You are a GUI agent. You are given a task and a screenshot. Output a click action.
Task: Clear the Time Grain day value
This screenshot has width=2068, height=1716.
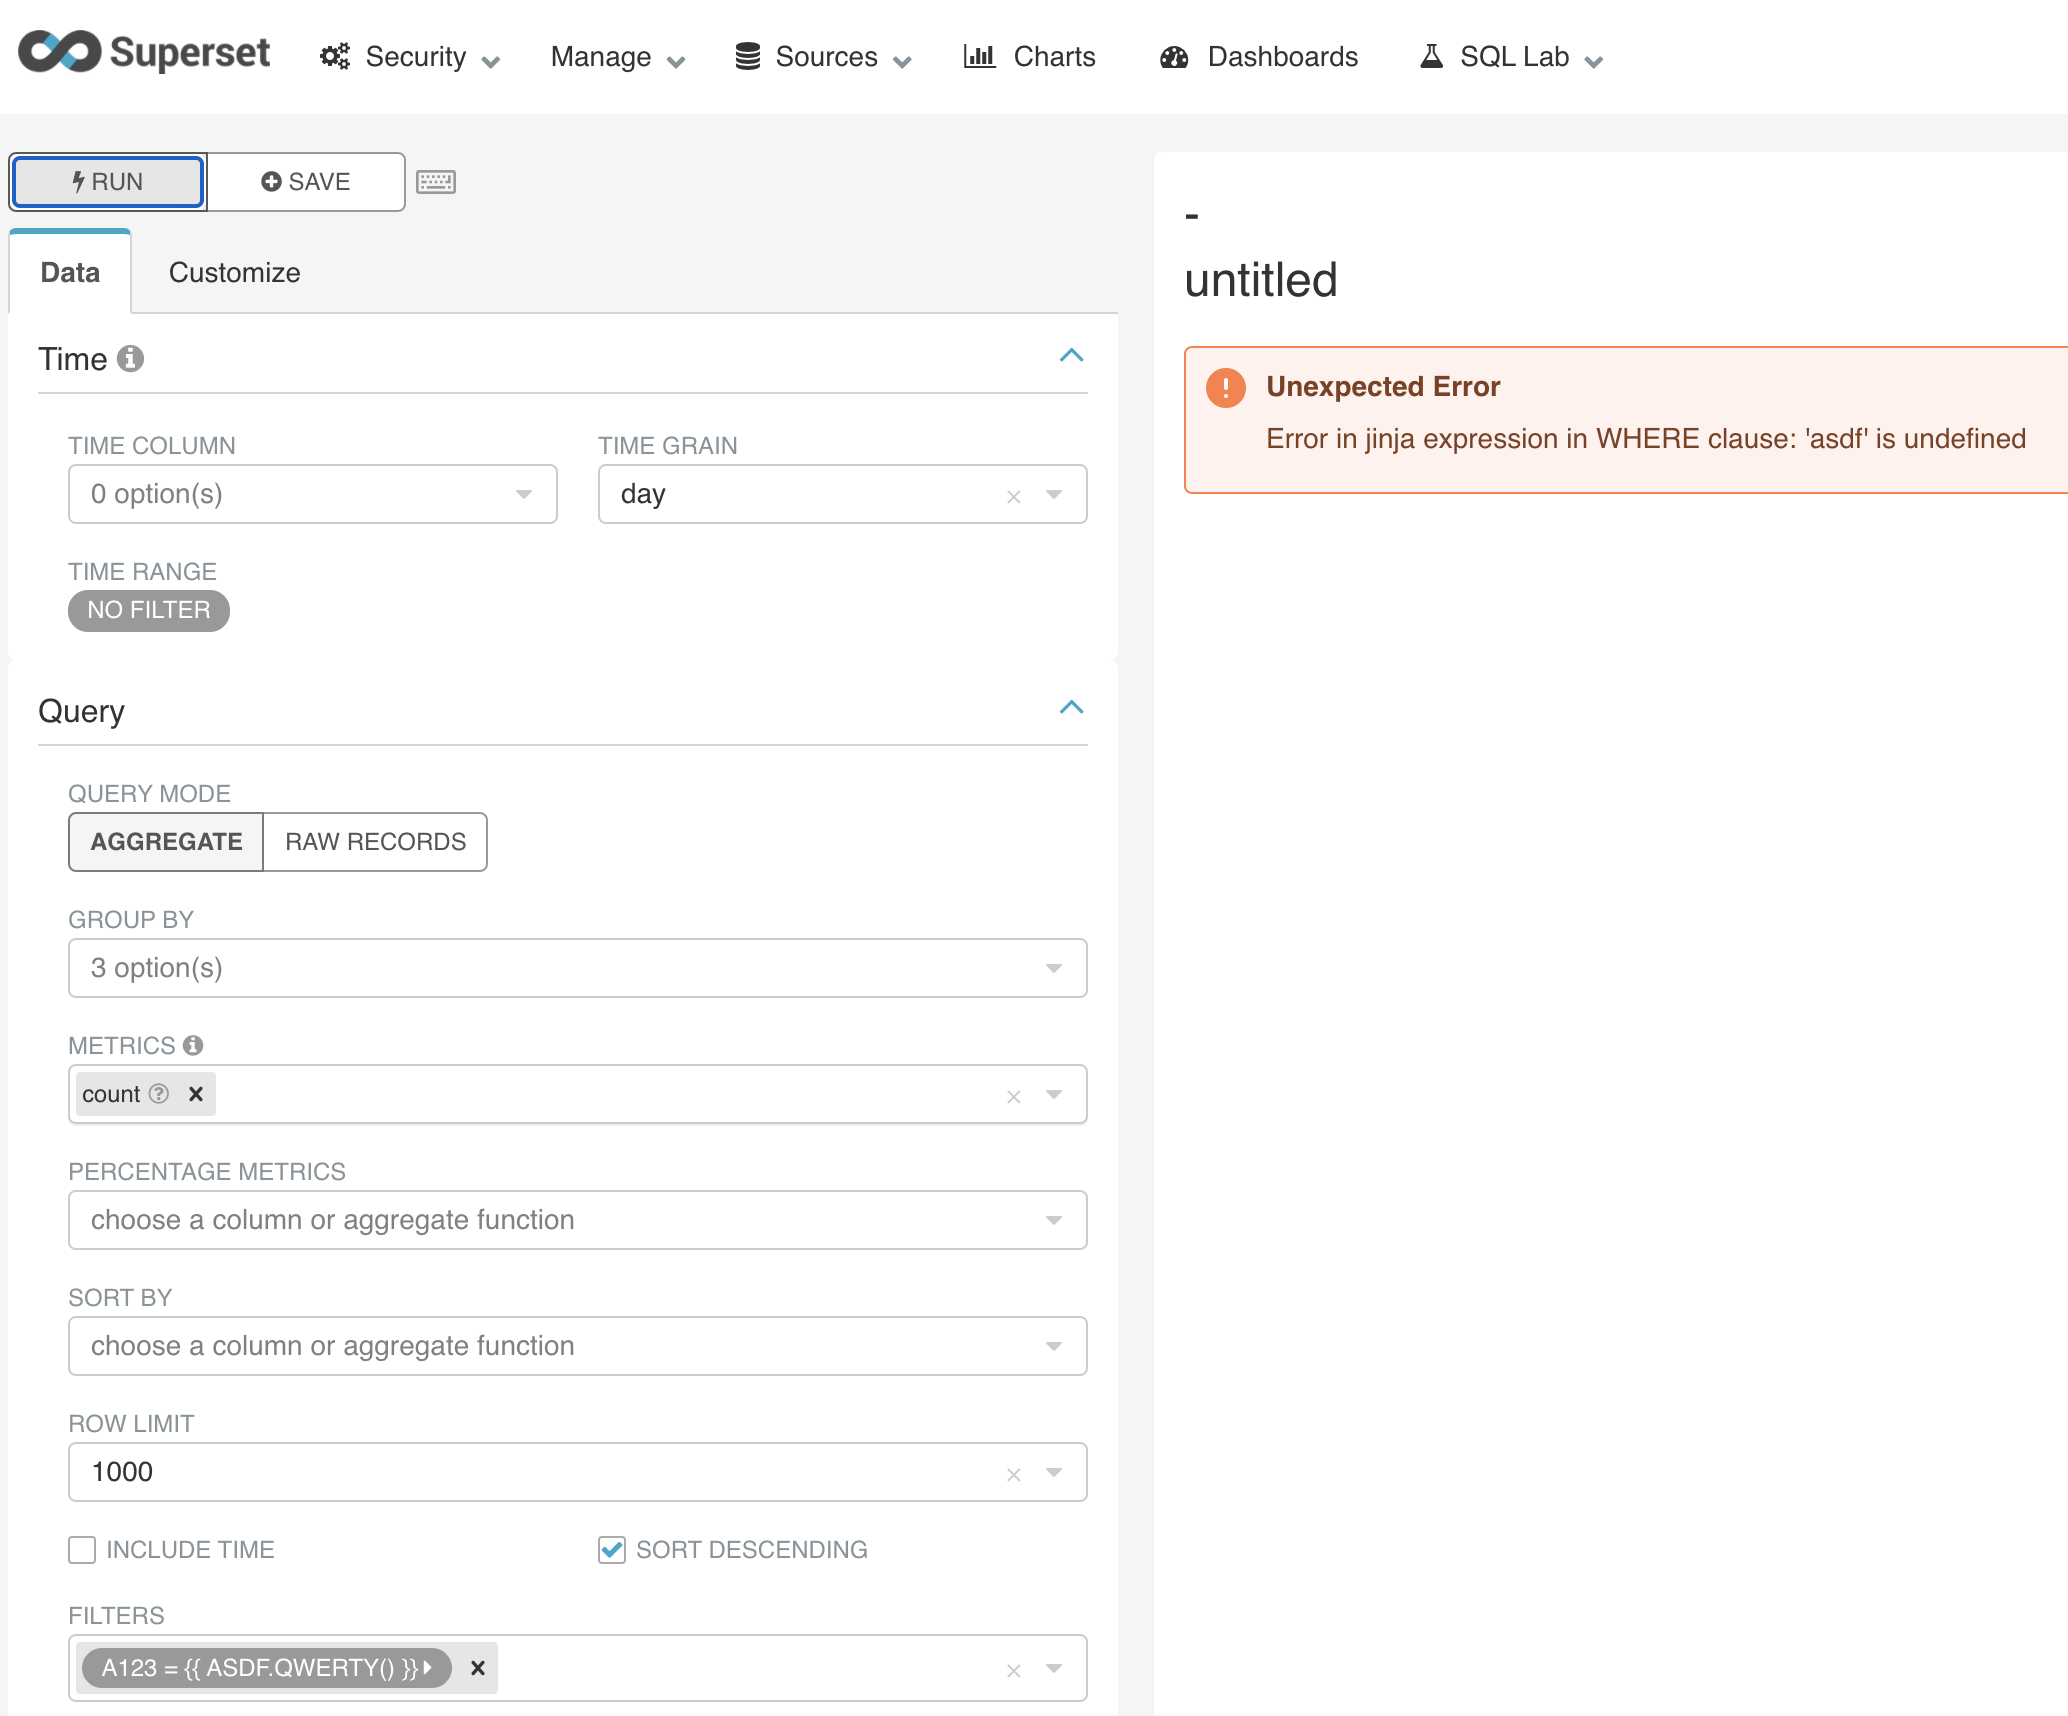pyautogui.click(x=1013, y=496)
